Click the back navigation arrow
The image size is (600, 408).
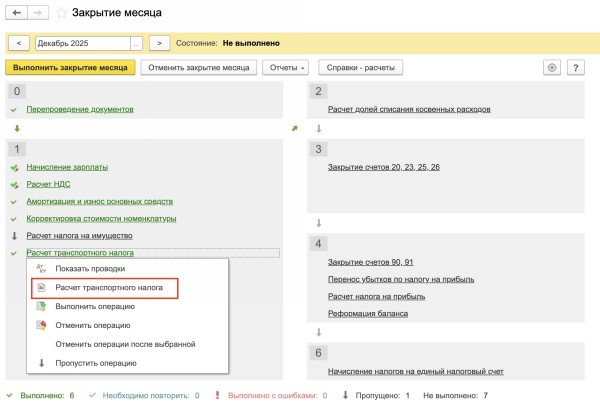pos(16,13)
